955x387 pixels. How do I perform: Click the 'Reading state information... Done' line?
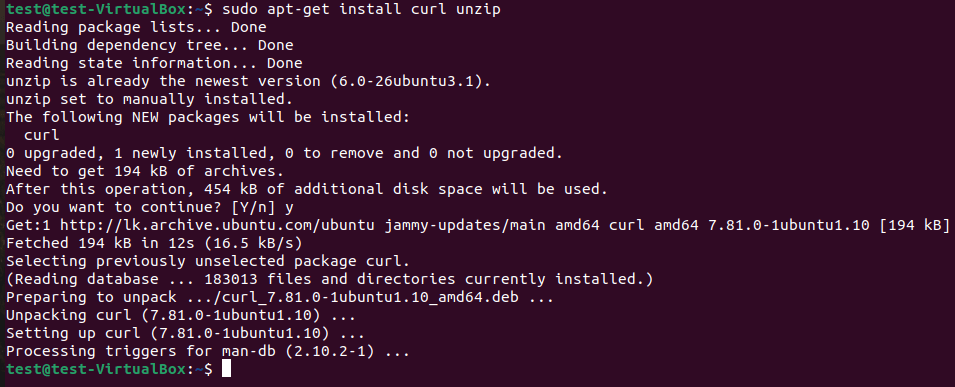coord(153,63)
